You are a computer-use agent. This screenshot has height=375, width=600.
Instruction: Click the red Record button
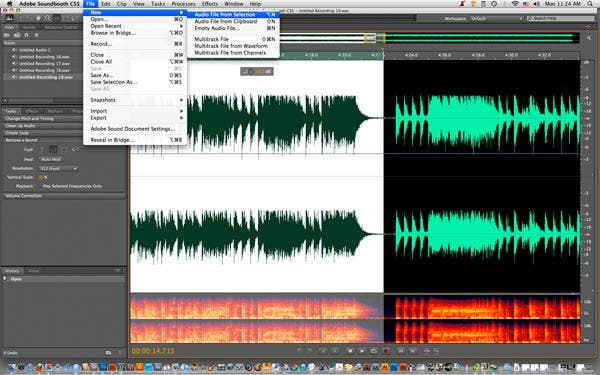tap(386, 350)
